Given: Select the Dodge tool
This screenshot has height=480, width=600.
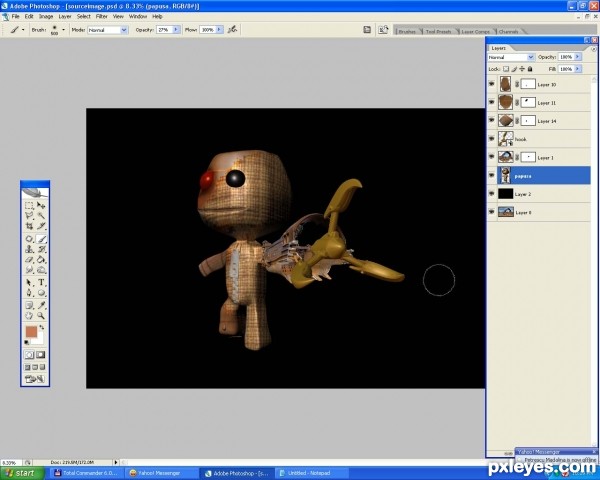Looking at the screenshot, I should pyautogui.click(x=41, y=270).
